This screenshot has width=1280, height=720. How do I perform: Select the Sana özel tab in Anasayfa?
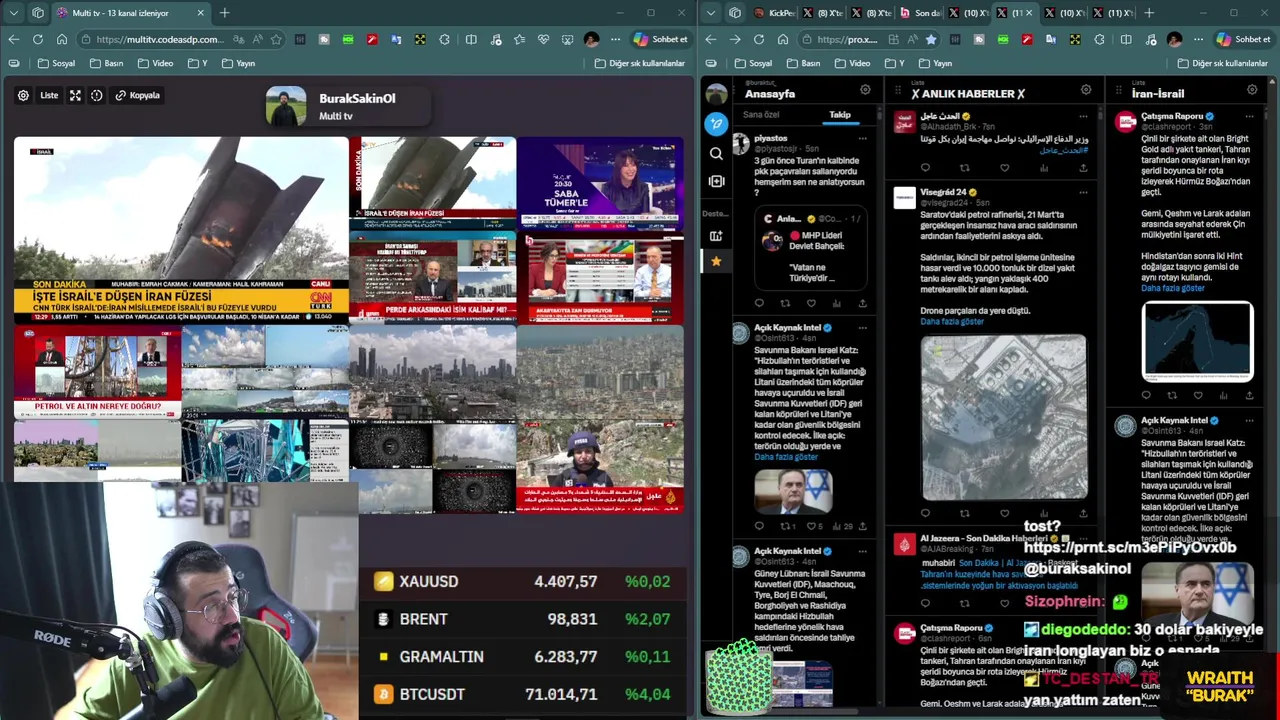tap(760, 115)
